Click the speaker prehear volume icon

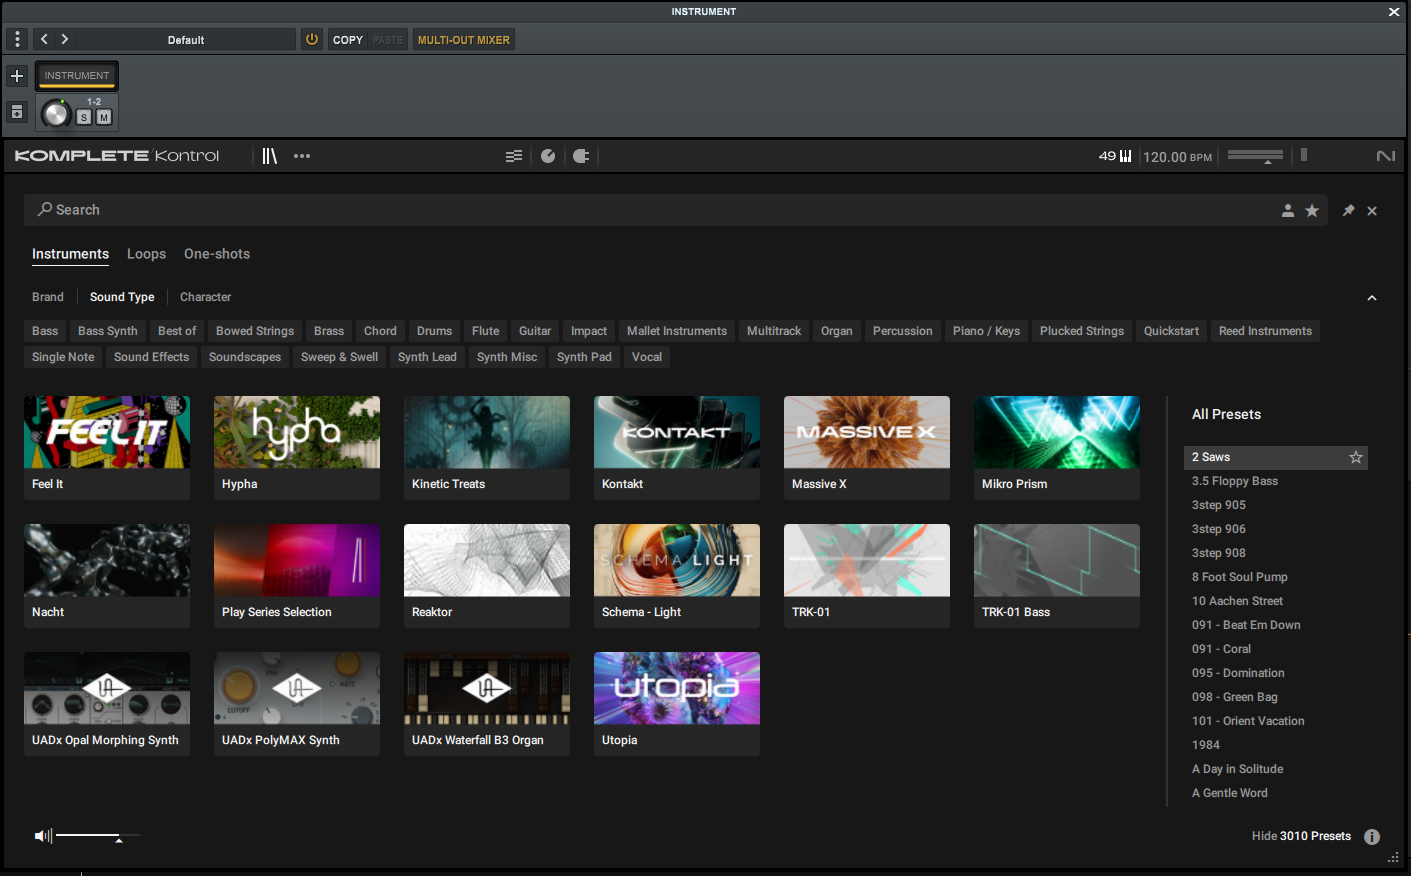point(42,836)
